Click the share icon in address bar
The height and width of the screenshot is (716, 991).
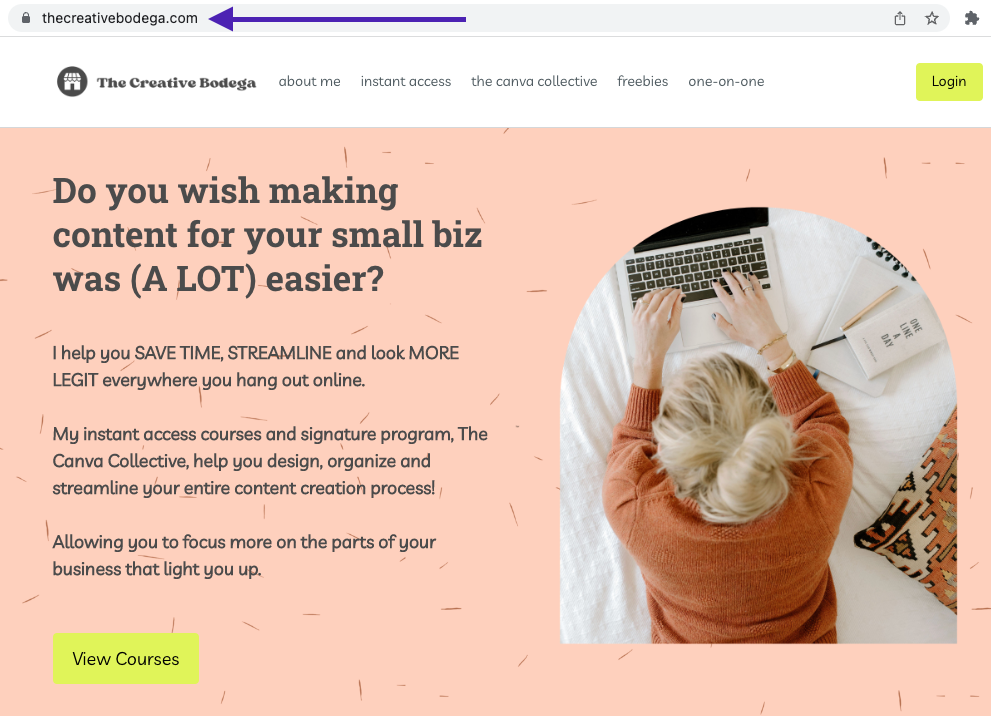(900, 18)
